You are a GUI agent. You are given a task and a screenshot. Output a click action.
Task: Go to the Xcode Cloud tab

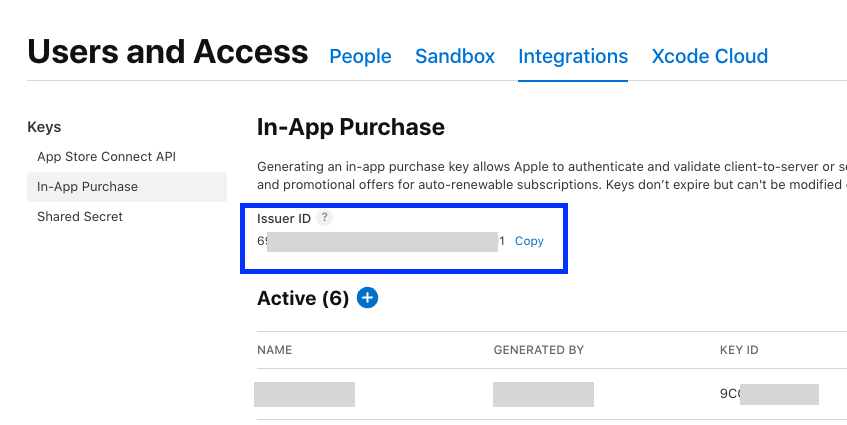point(710,56)
